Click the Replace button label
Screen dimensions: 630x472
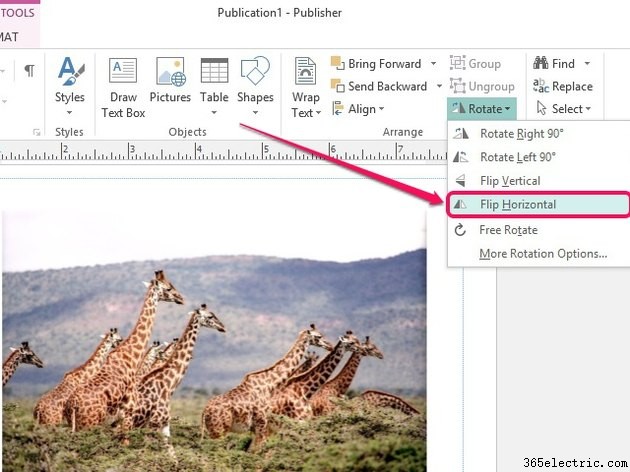click(x=572, y=86)
